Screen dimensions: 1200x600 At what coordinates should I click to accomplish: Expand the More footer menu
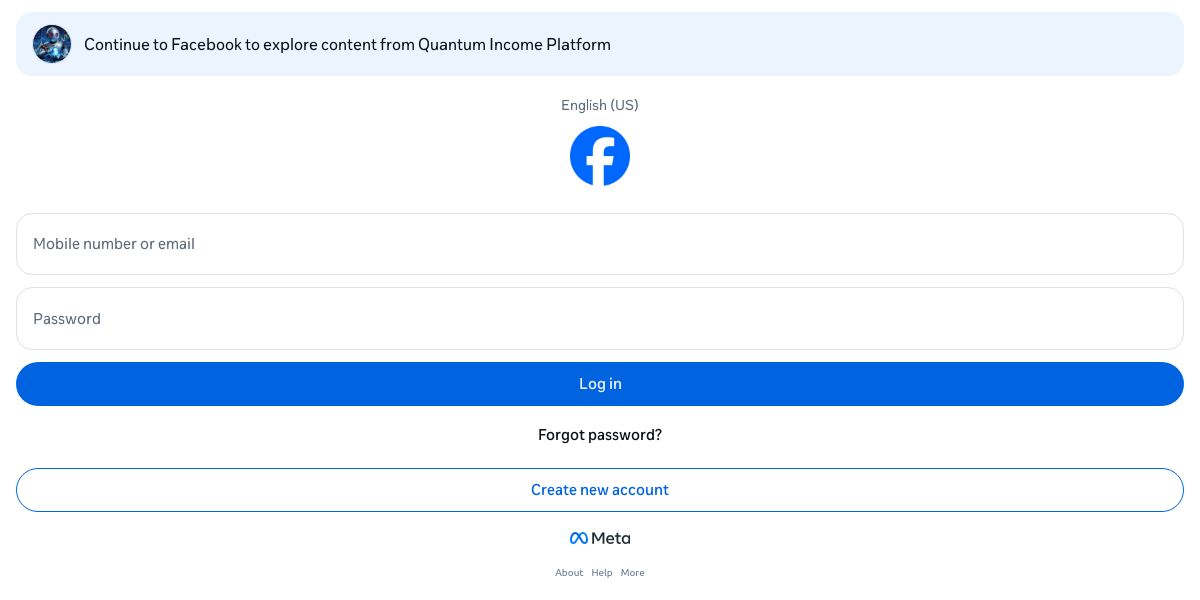633,573
